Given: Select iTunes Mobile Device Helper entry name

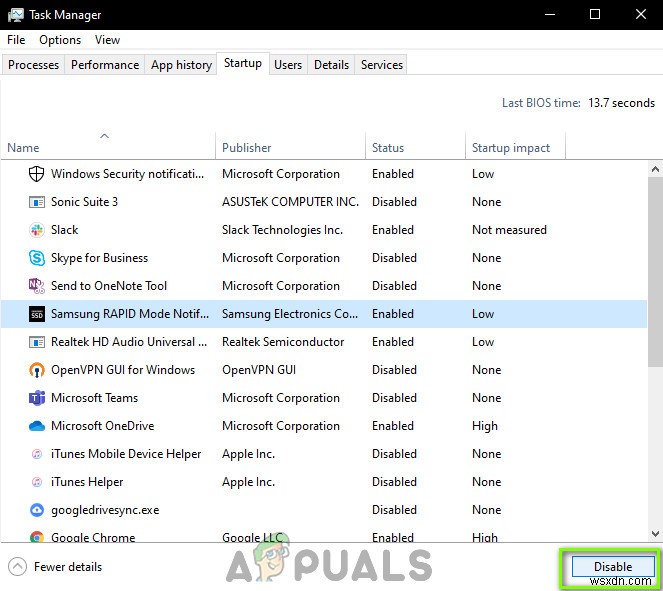Looking at the screenshot, I should coord(126,454).
